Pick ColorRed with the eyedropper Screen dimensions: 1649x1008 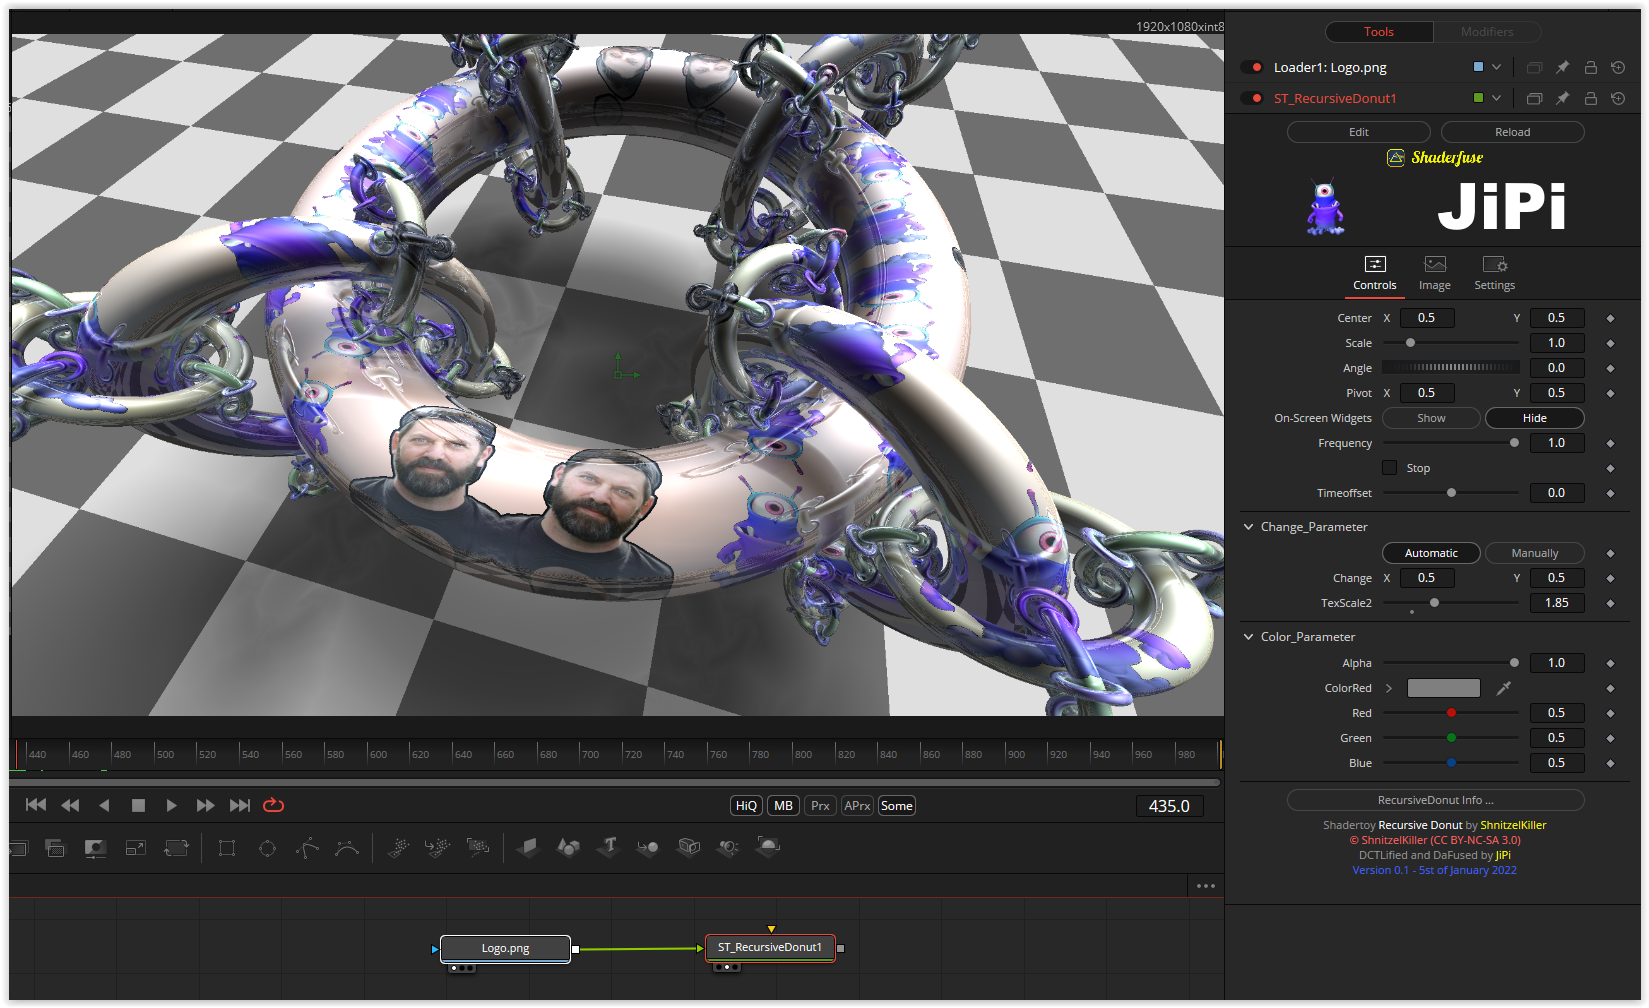click(x=1503, y=688)
